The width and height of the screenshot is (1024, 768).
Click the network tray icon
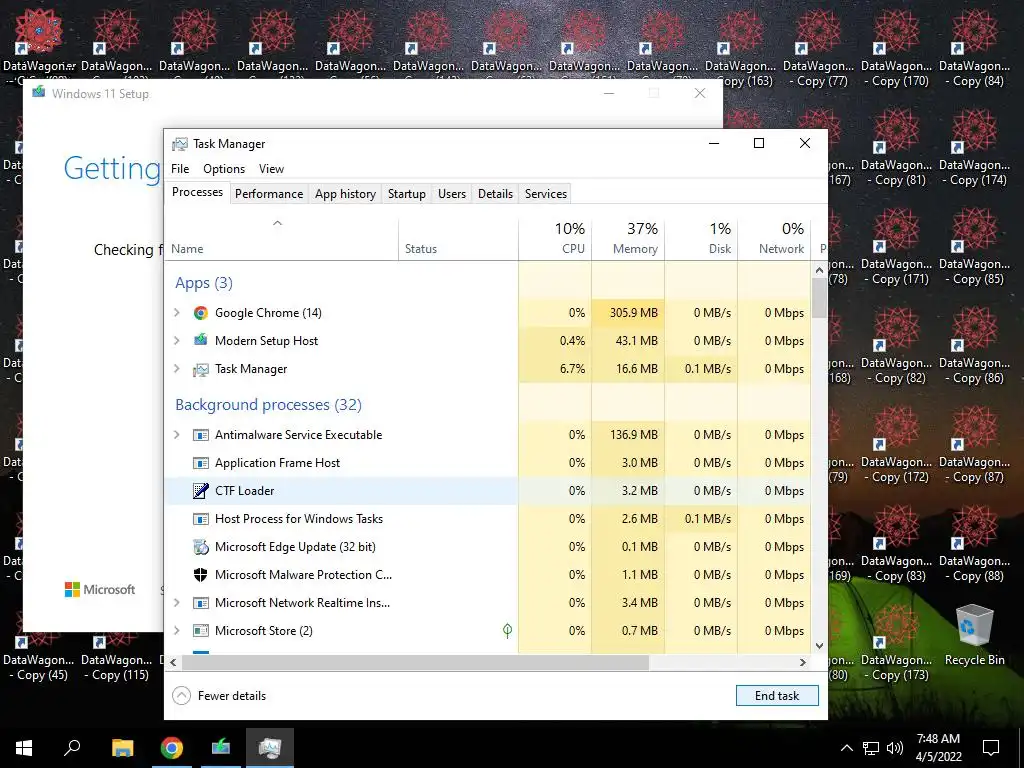pyautogui.click(x=871, y=748)
